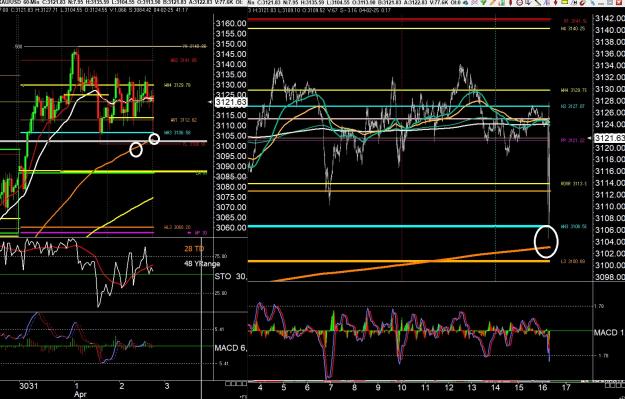Click the date label 3 on the left time axis

pos(167,386)
